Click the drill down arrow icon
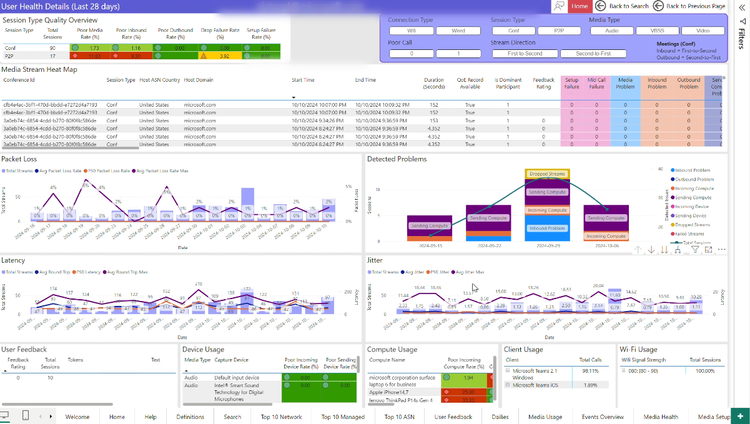Image resolution: width=750 pixels, height=424 pixels. (x=652, y=250)
